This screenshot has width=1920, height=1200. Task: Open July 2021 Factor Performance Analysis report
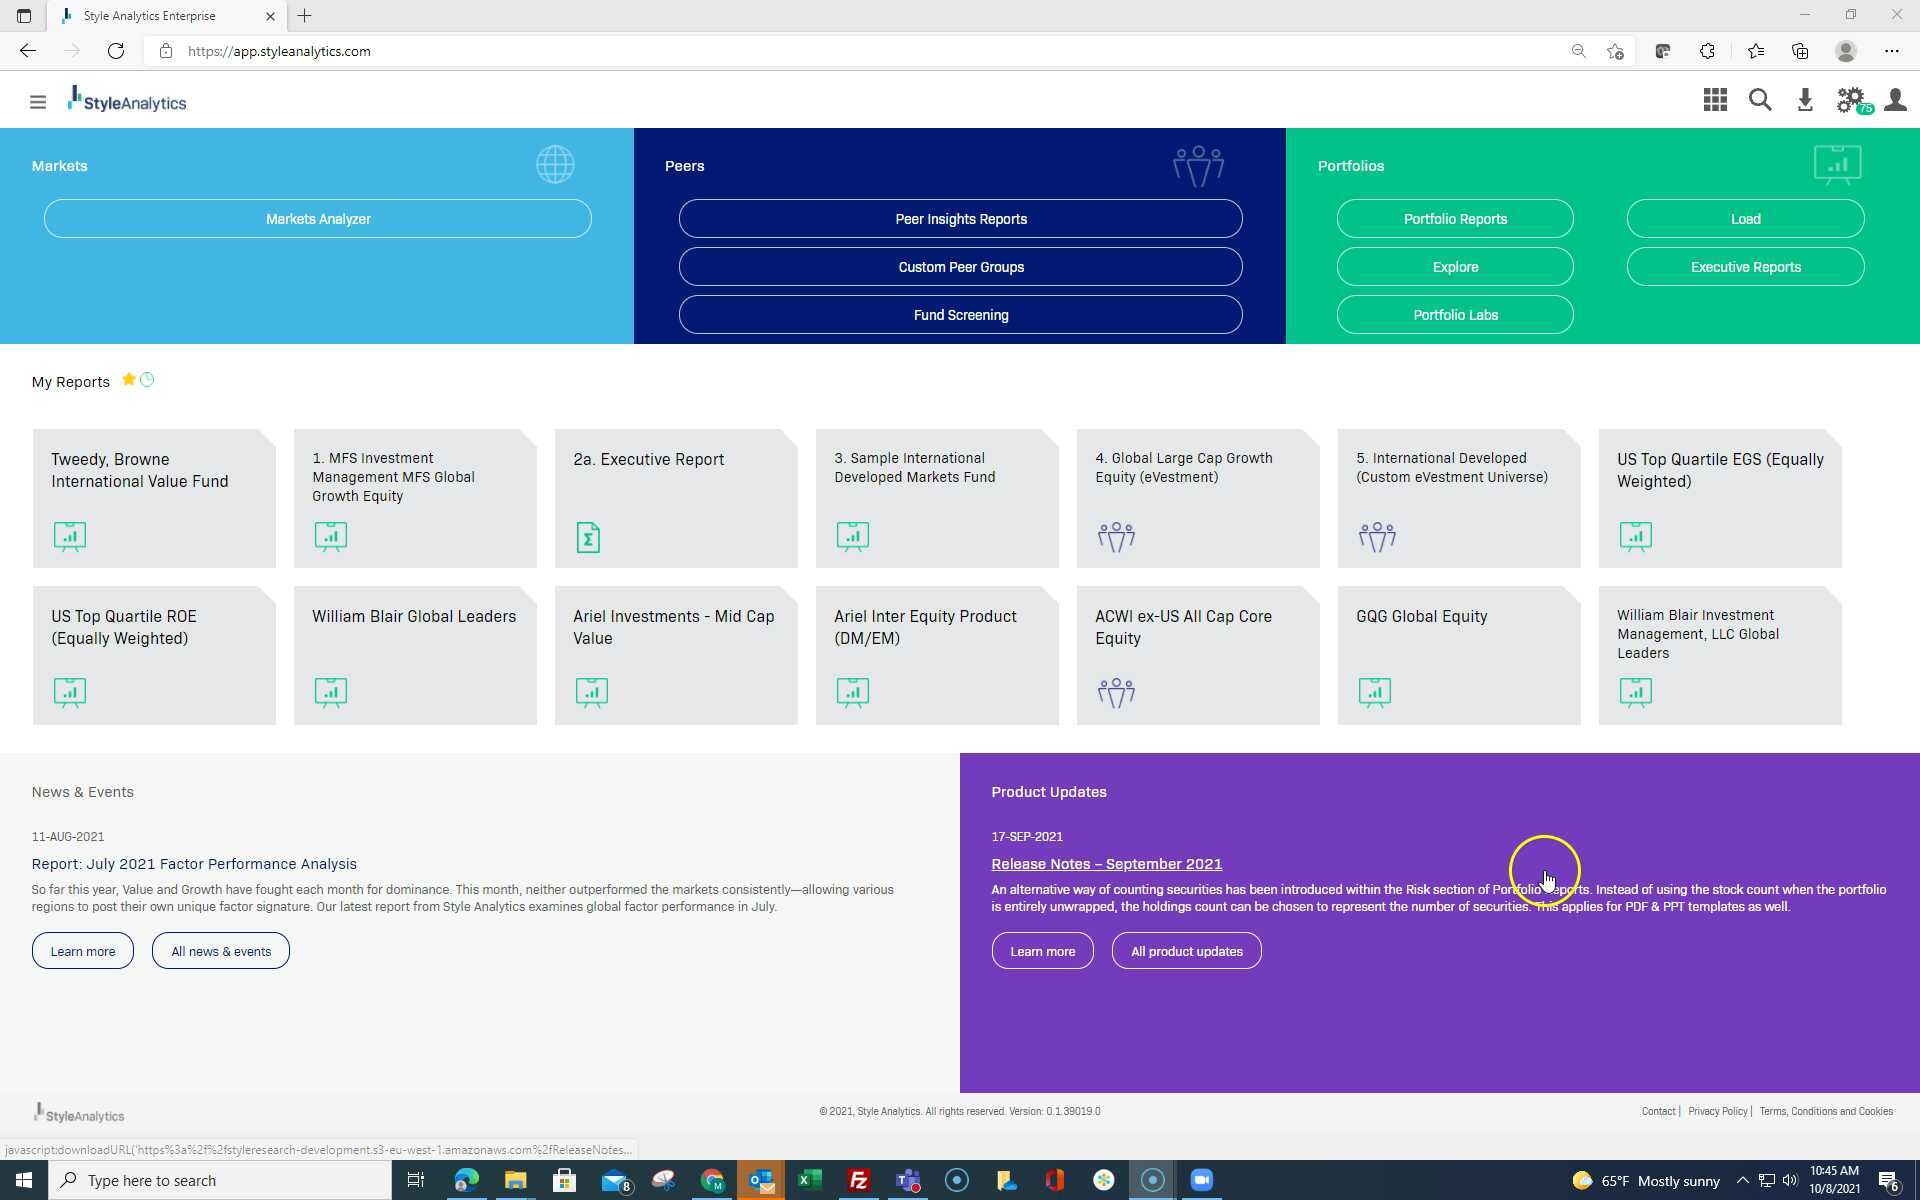click(x=194, y=864)
